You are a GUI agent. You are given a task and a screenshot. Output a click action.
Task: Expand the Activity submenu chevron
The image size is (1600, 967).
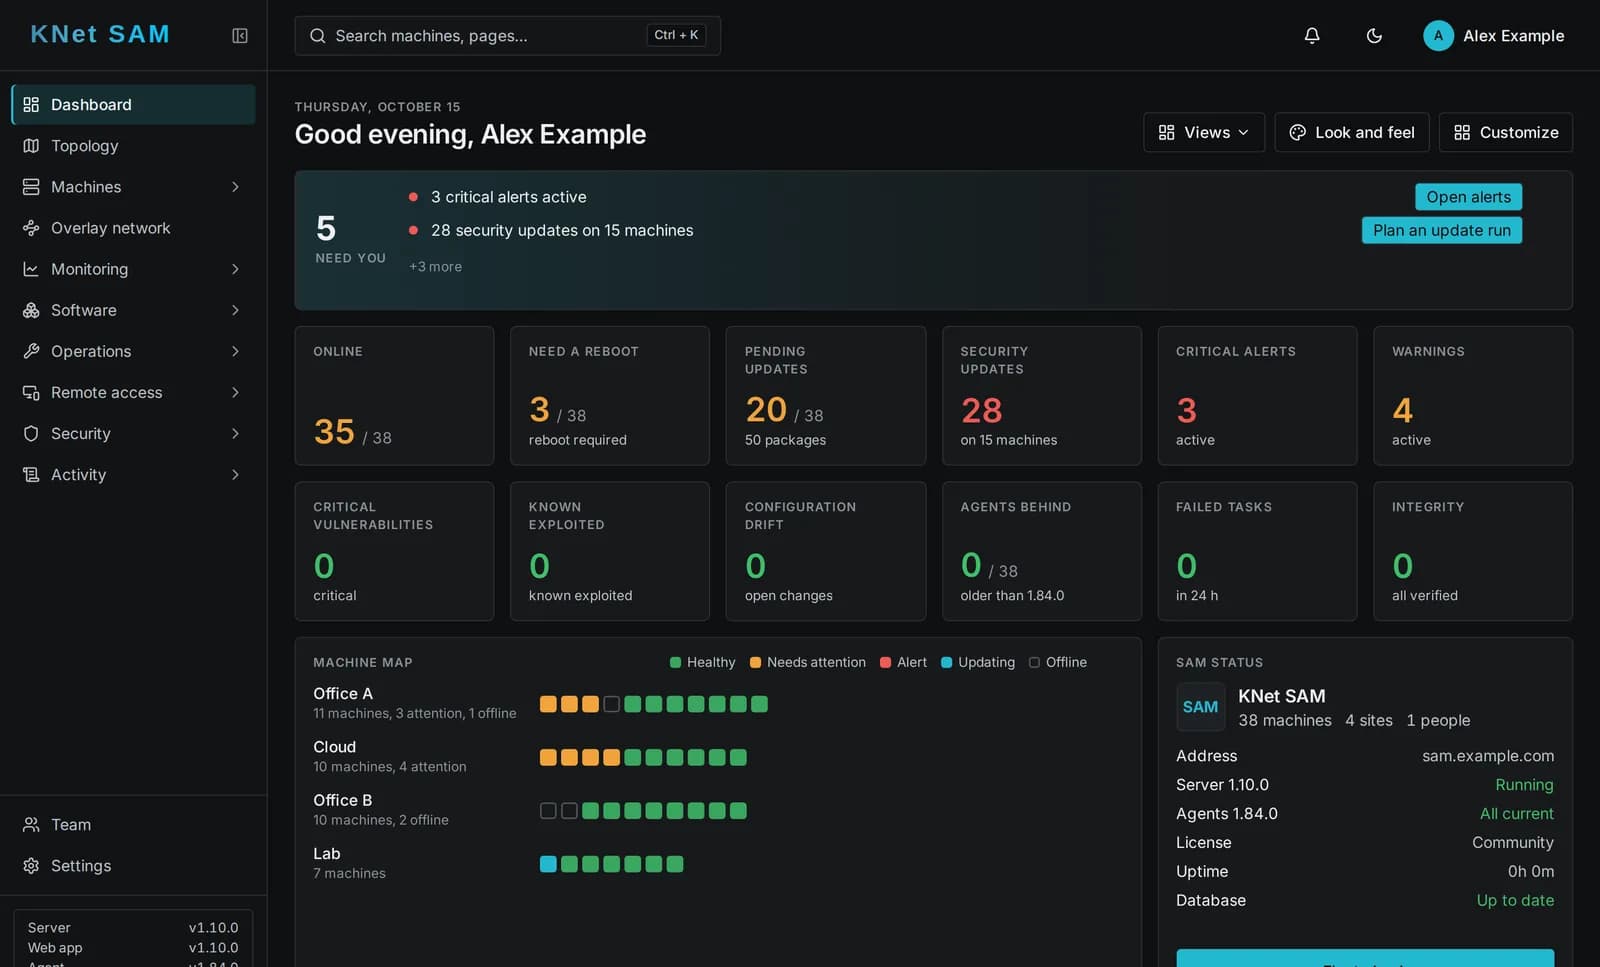click(x=235, y=475)
